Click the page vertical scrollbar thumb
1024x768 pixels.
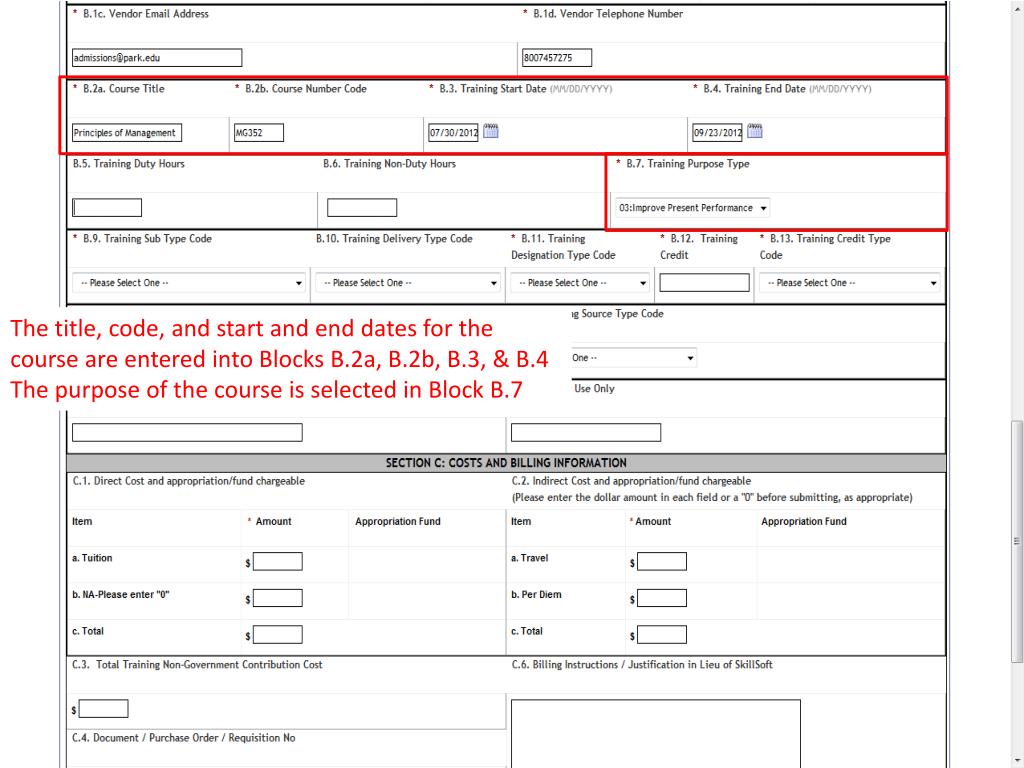1016,541
